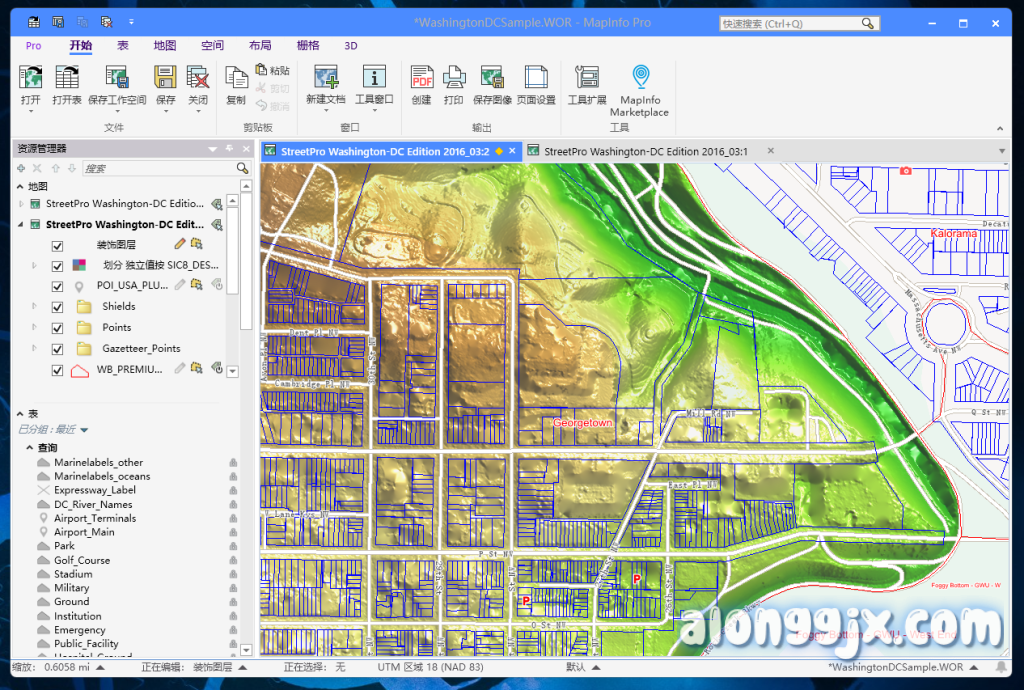Collapse the 查询 tree section
Viewport: 1024px width, 690px height.
coord(29,448)
